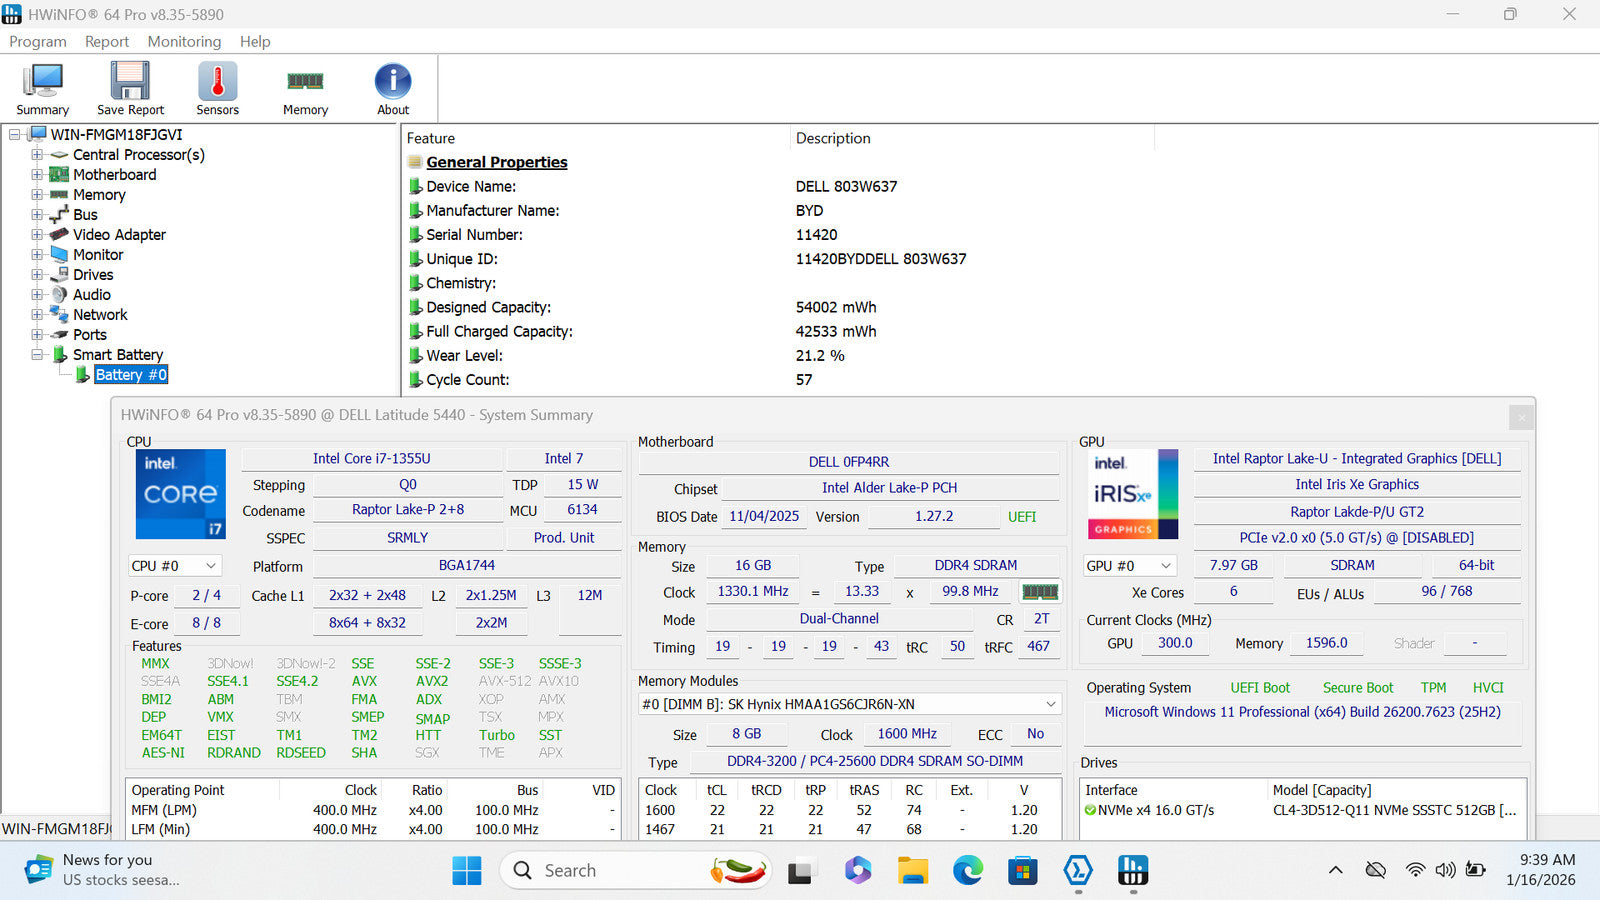
Task: Open the GPU #0 selector dropdown
Action: (x=1131, y=566)
